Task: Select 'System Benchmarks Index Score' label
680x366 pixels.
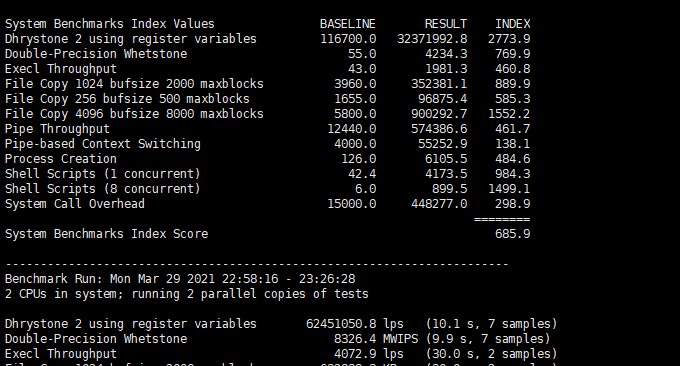Action: coord(106,234)
